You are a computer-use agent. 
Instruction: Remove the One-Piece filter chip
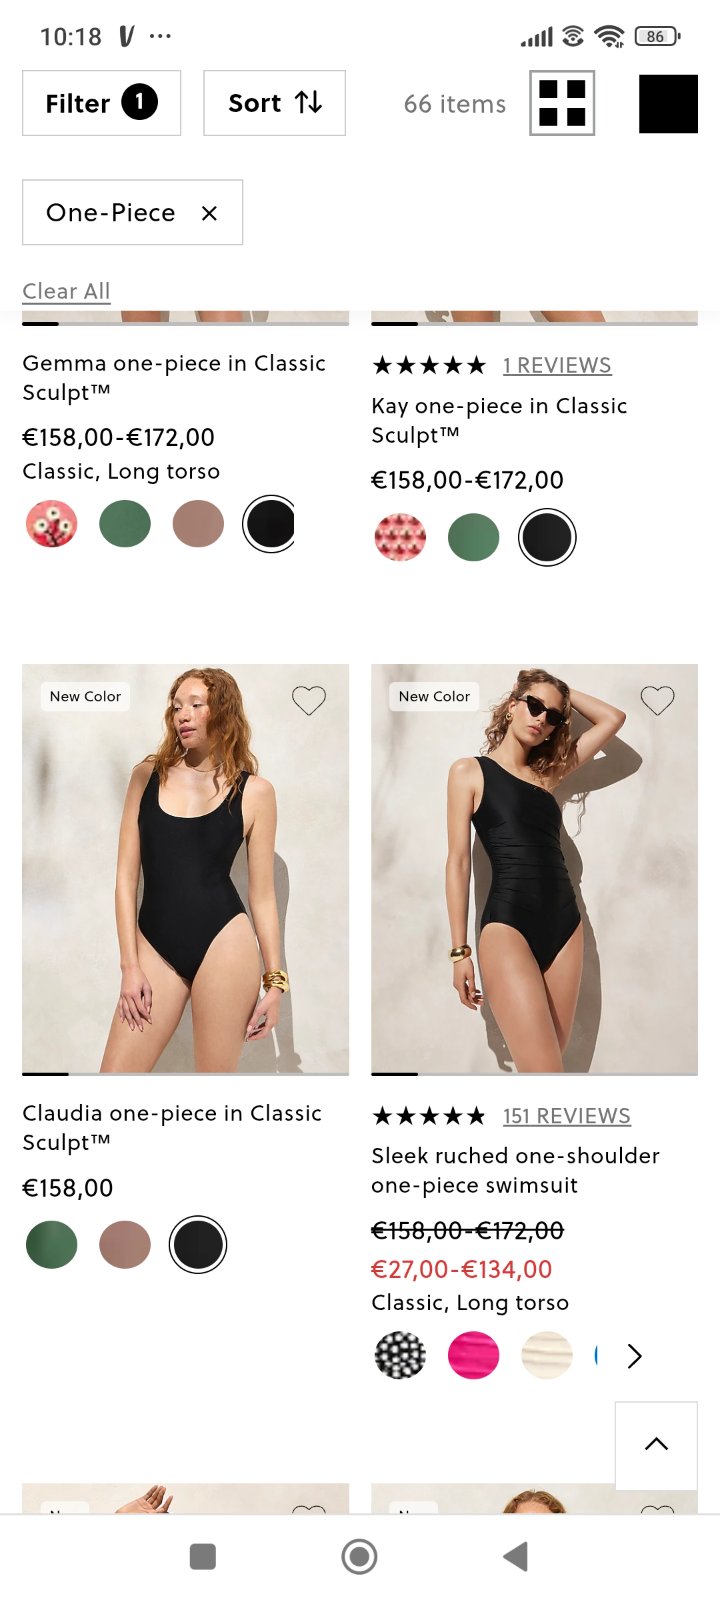(209, 213)
